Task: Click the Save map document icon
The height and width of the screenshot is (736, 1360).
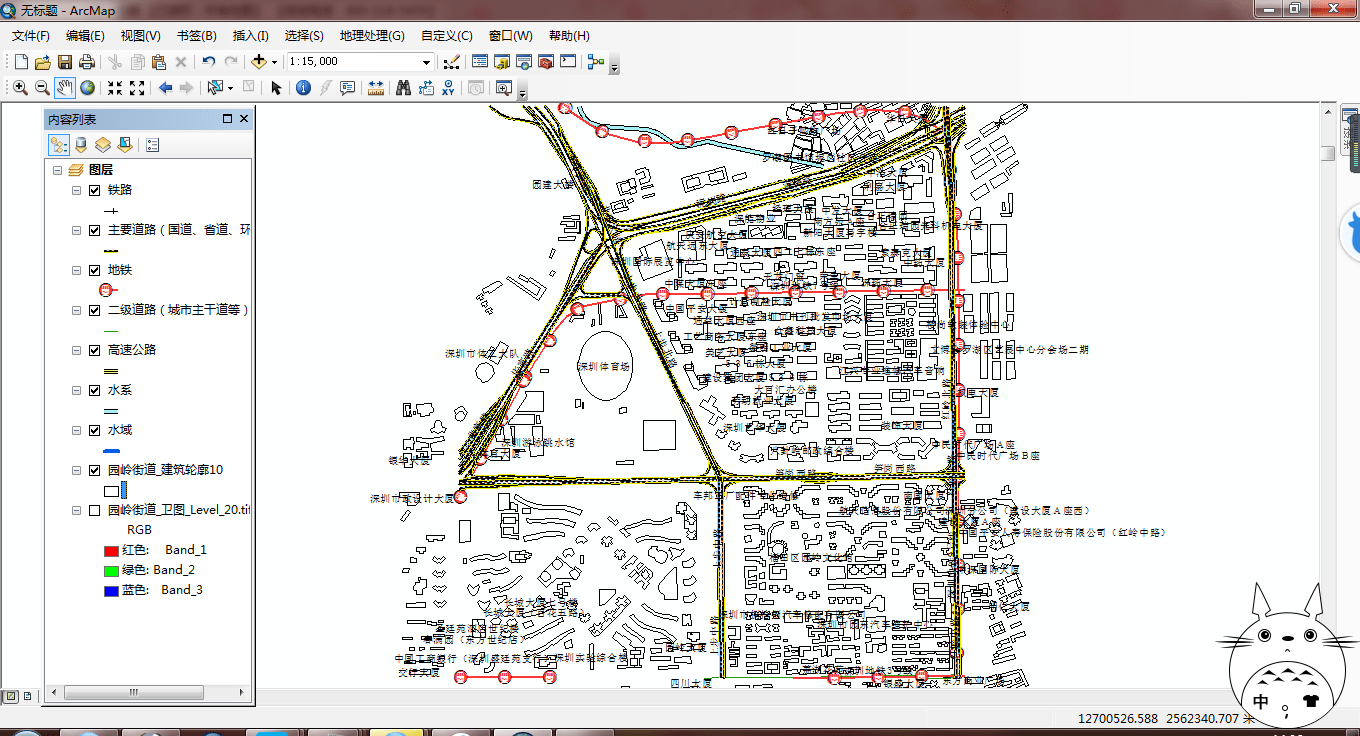Action: 64,62
